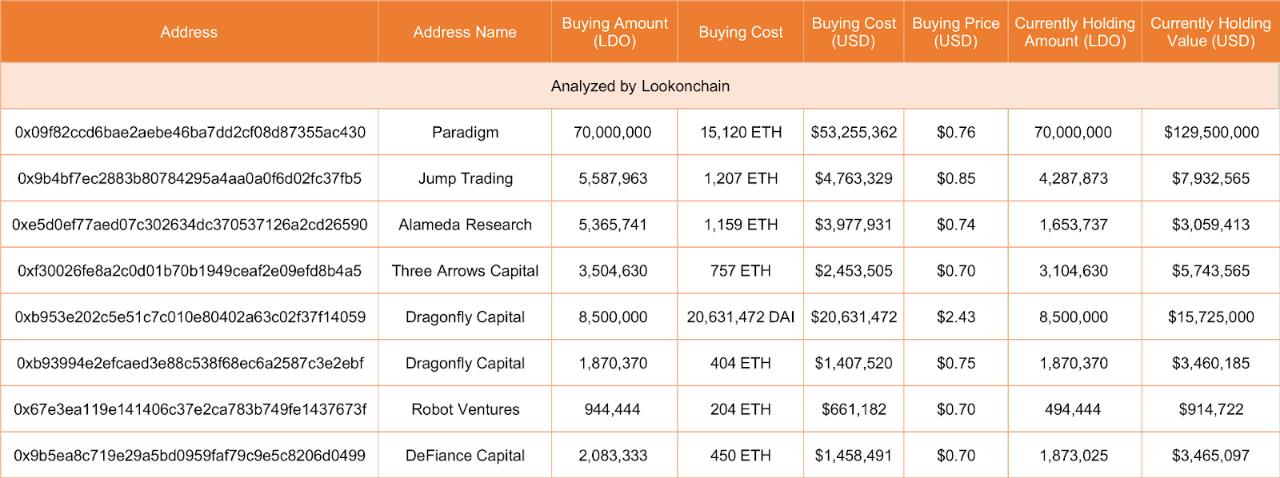This screenshot has height=478, width=1280.
Task: Select the $129,500,000 holding value cell
Action: (x=1210, y=132)
